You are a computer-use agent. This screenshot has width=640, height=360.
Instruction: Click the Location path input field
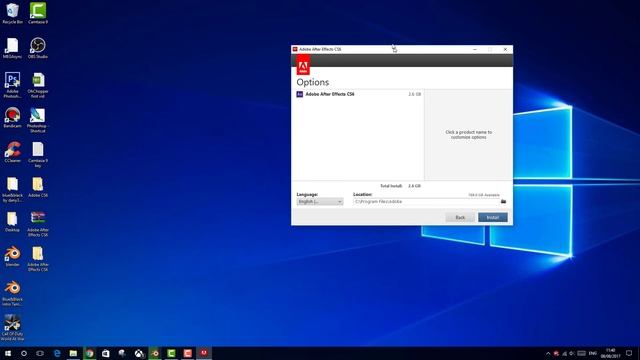(x=426, y=202)
